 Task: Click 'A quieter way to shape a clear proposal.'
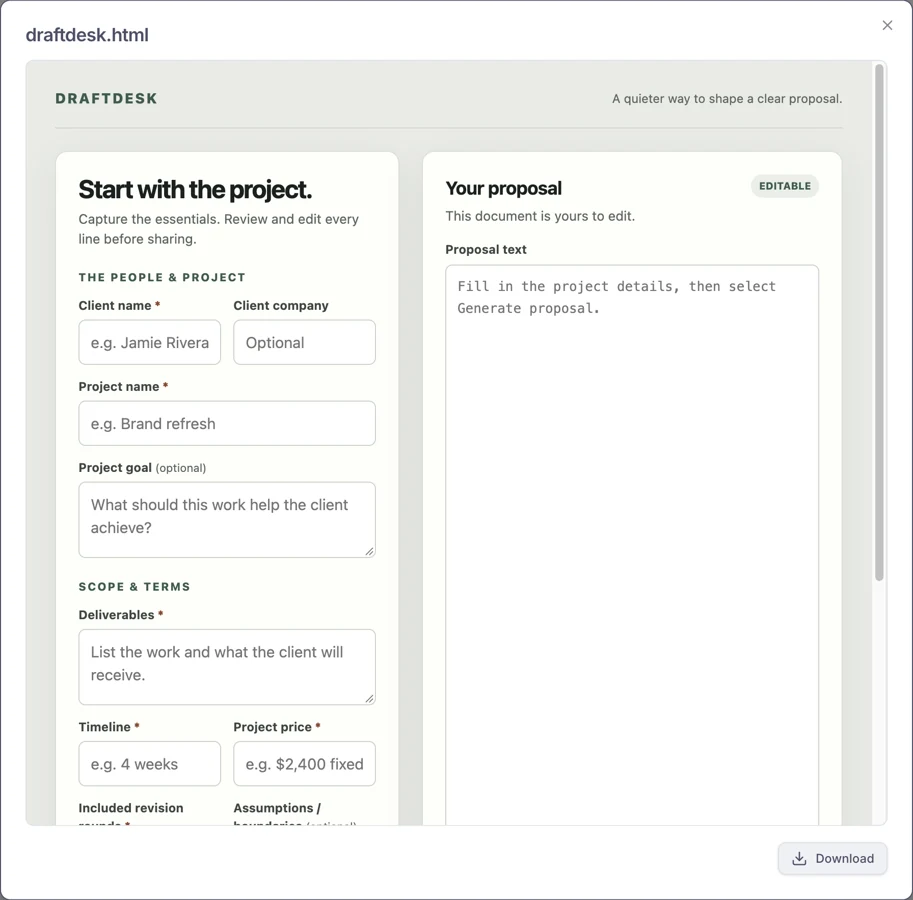click(727, 98)
